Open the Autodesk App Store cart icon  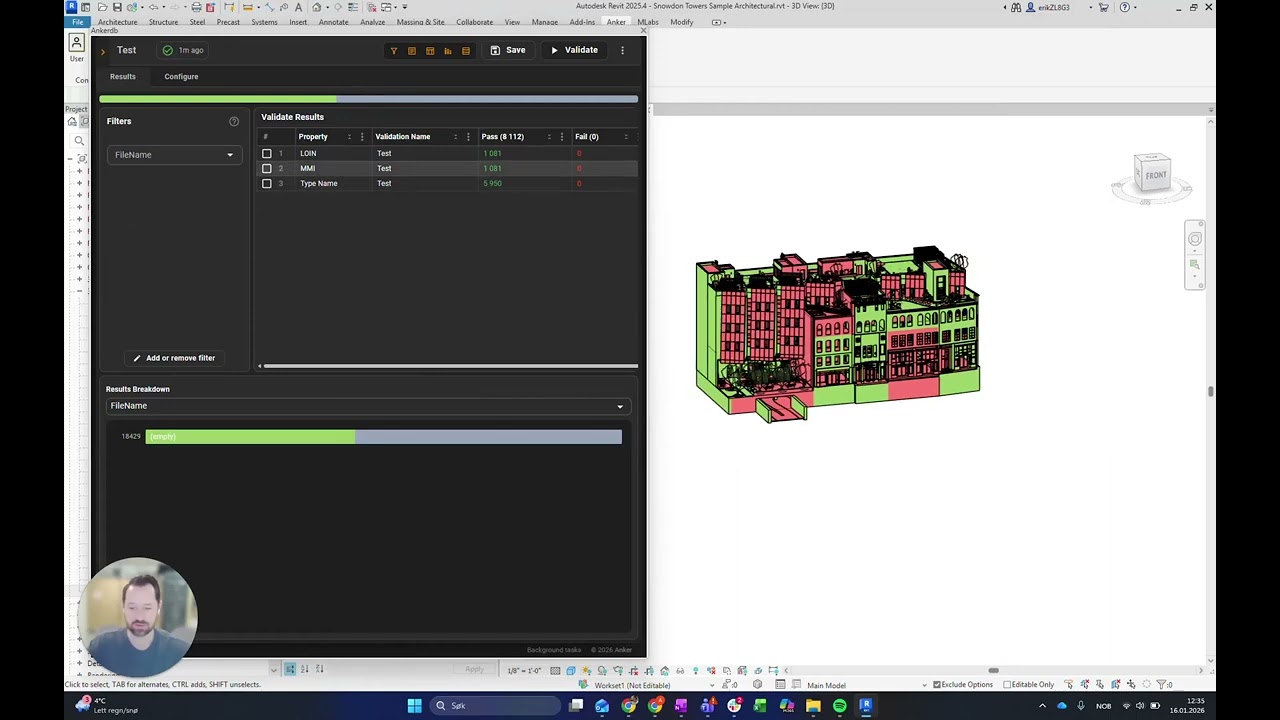1103,7
